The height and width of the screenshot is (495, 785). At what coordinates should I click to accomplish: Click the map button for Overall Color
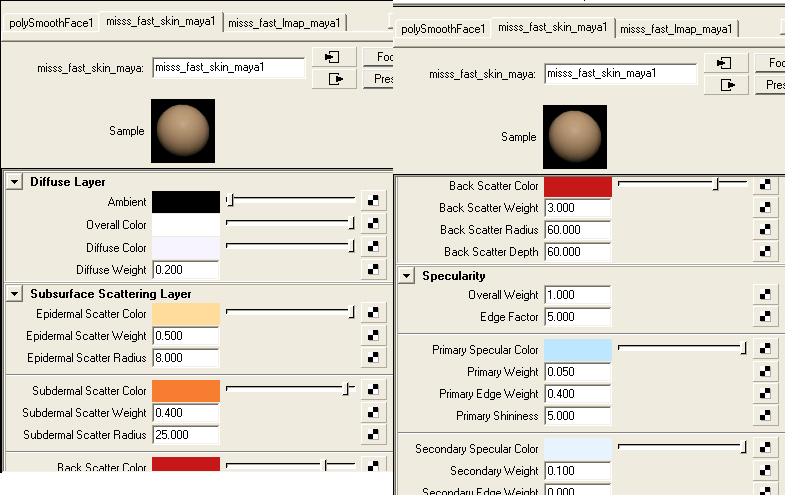point(373,224)
